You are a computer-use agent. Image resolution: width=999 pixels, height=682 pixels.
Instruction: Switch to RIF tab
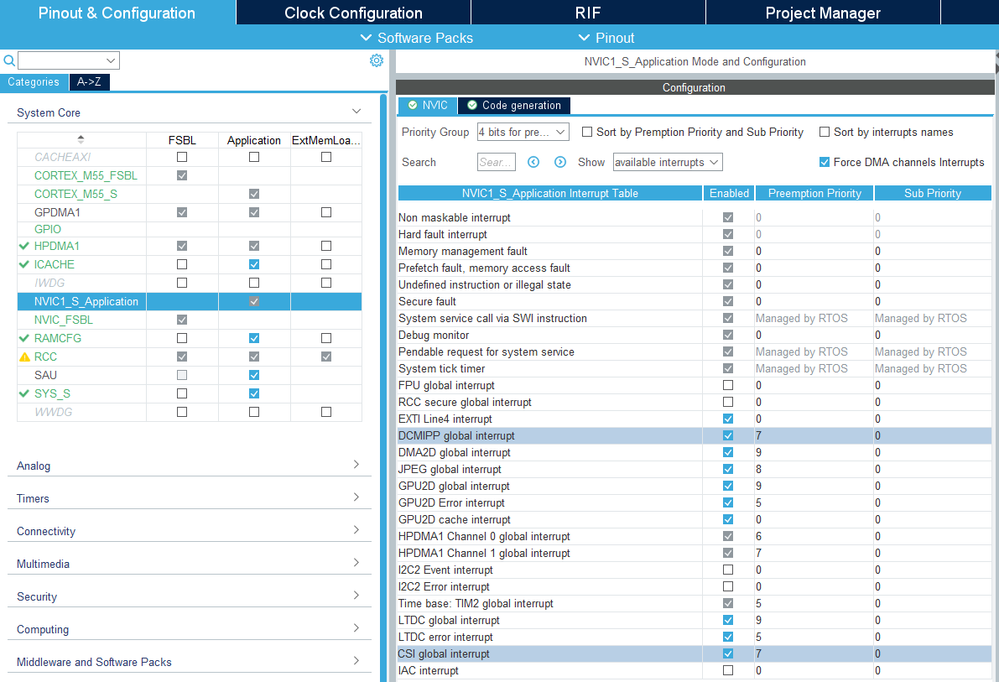click(588, 13)
